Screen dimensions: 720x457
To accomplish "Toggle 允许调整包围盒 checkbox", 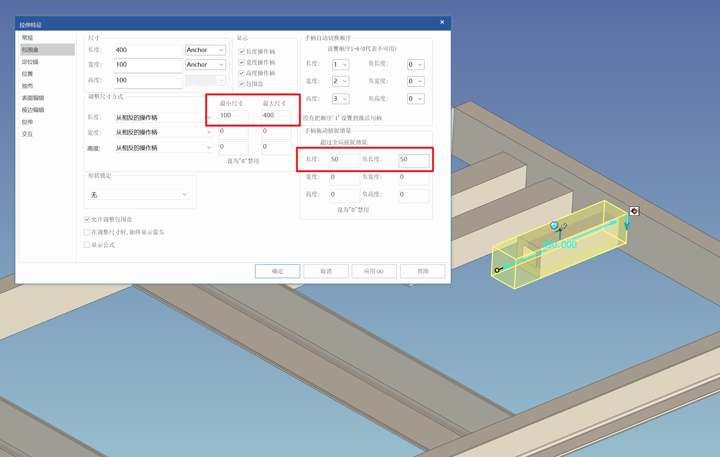I will click(x=88, y=219).
